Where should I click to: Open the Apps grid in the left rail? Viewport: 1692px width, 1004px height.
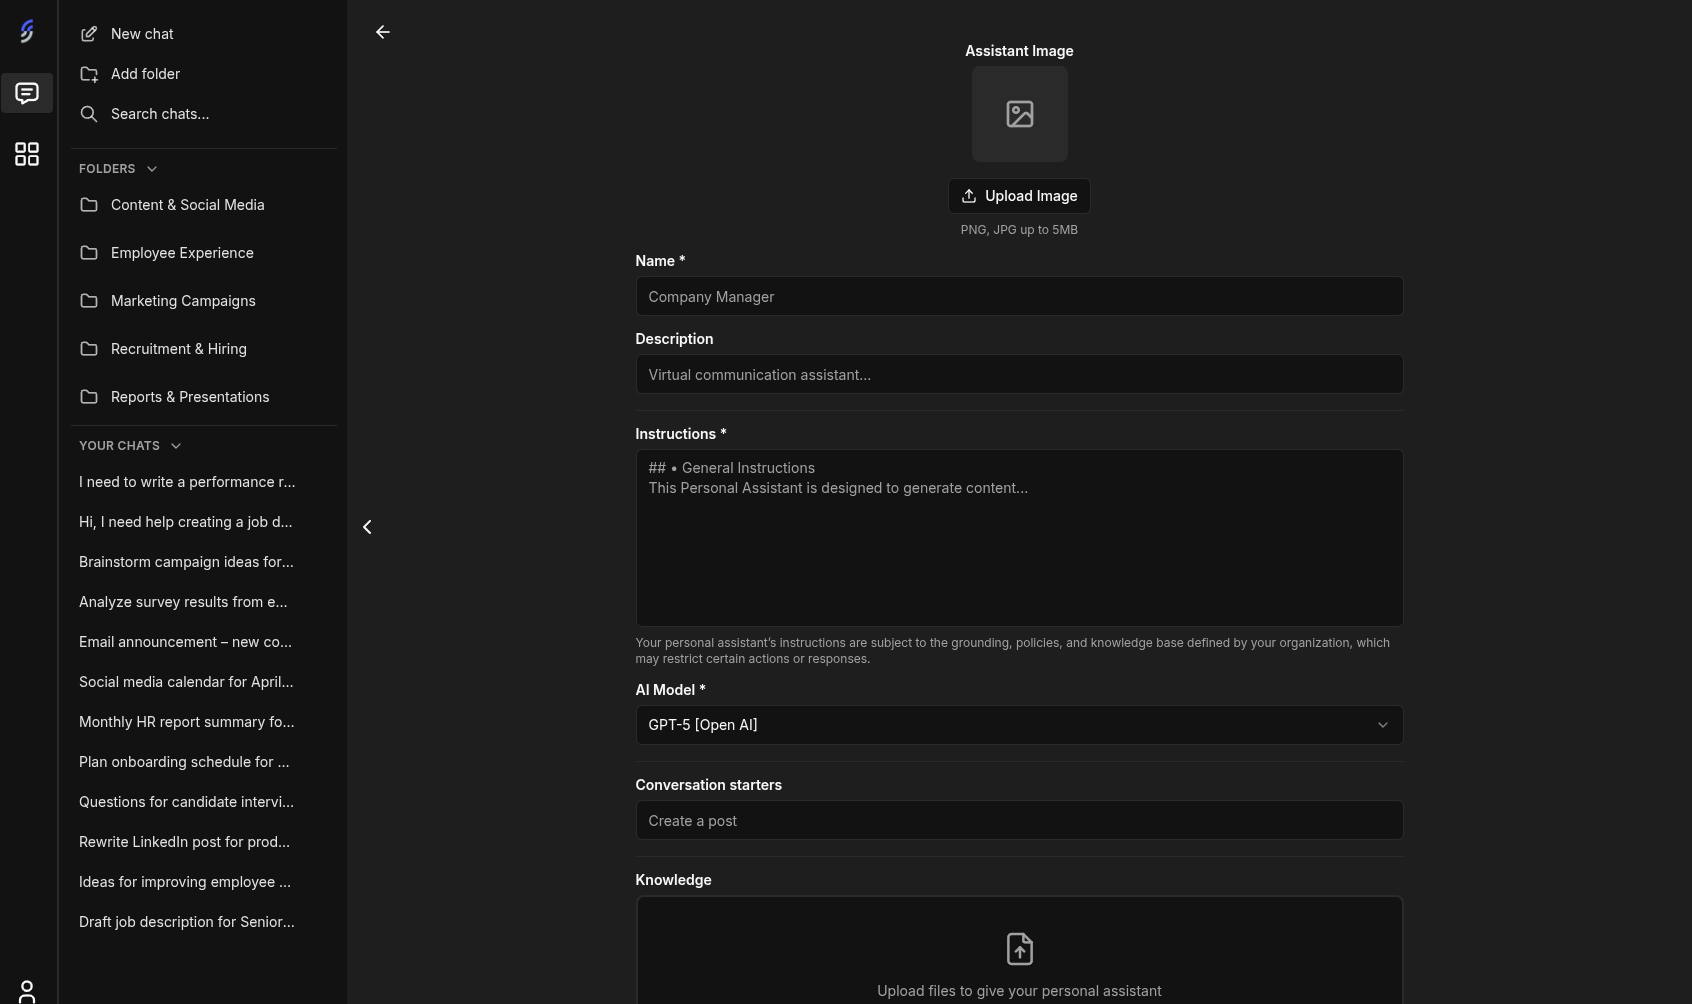(26, 154)
